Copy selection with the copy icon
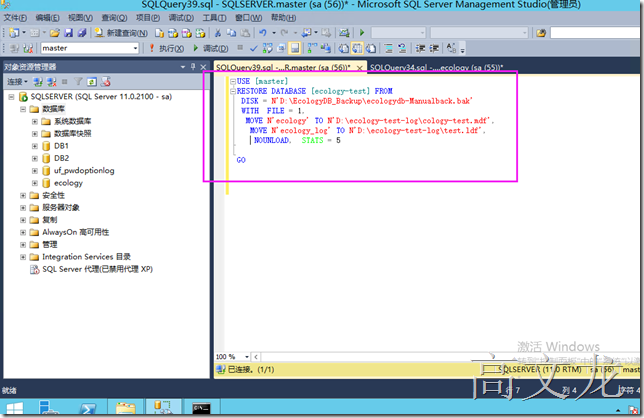This screenshot has height=418, width=644. pyautogui.click(x=231, y=33)
